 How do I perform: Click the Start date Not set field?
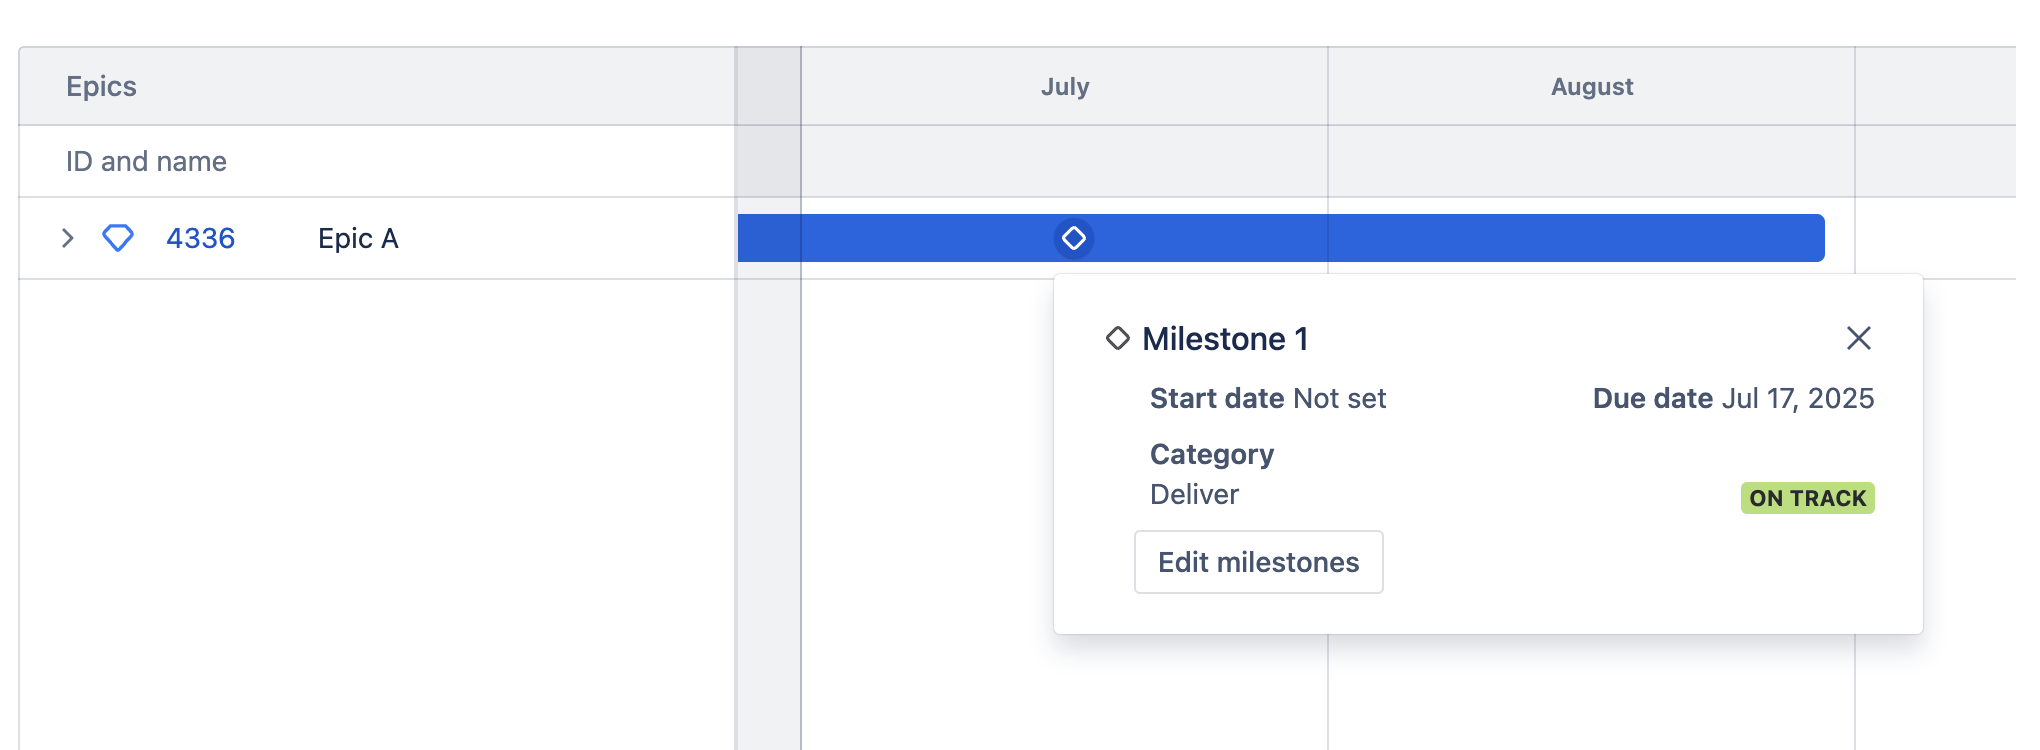click(x=1267, y=398)
